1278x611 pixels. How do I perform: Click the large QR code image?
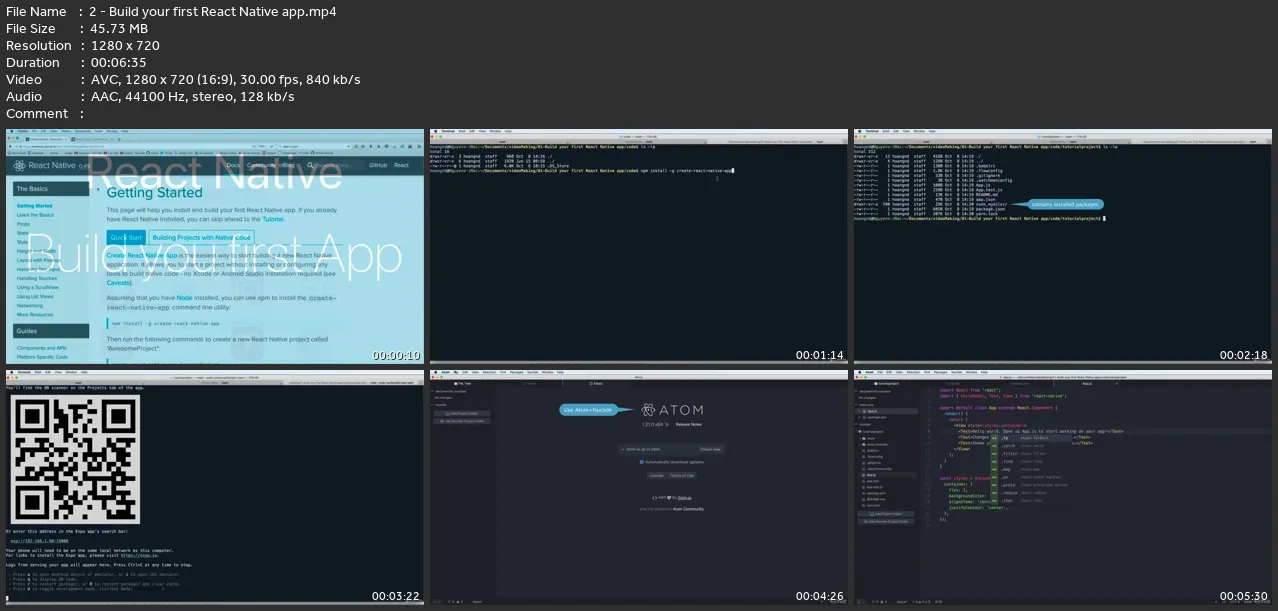77,457
